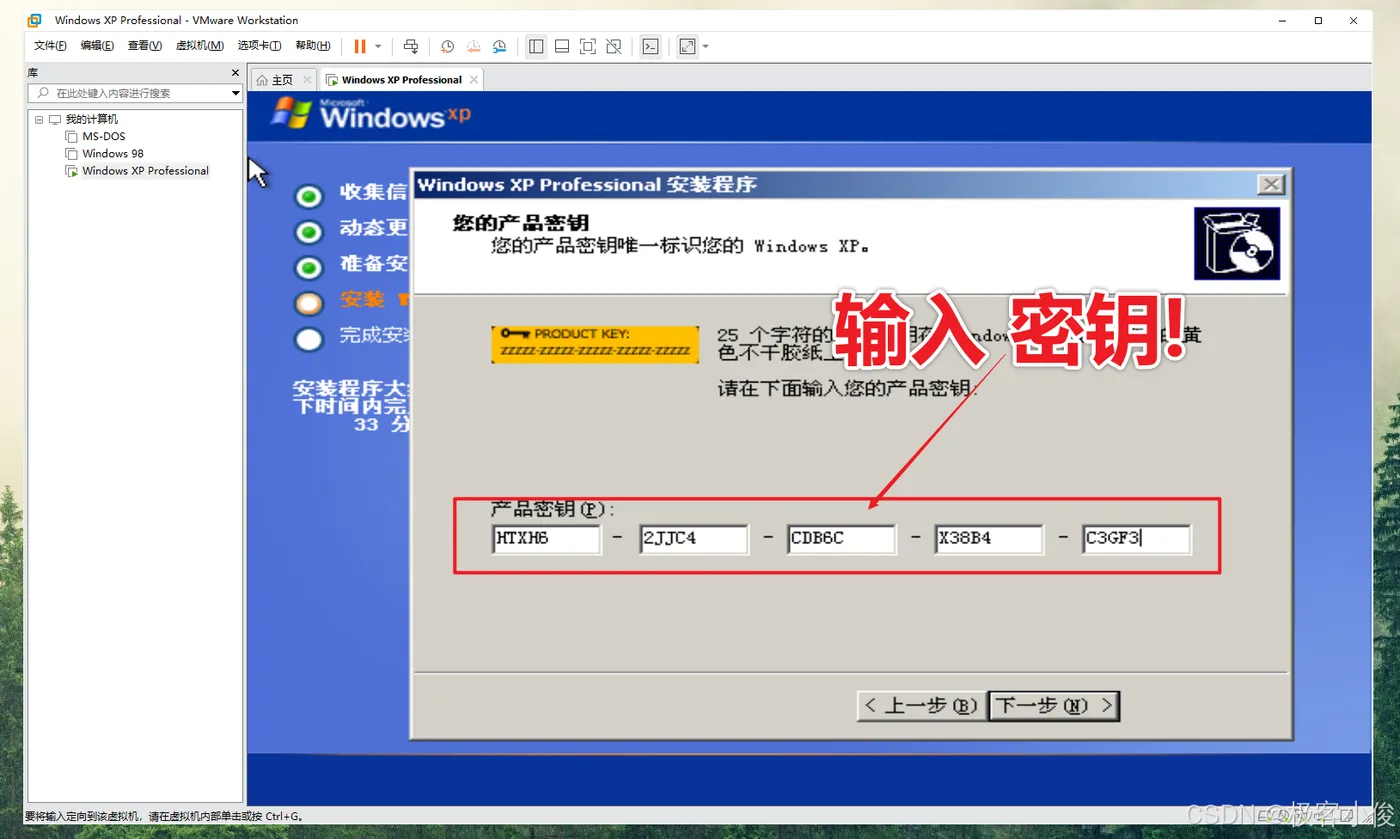Open the dropdown next to the stretch icon
Image resolution: width=1400 pixels, height=839 pixels.
(x=705, y=46)
